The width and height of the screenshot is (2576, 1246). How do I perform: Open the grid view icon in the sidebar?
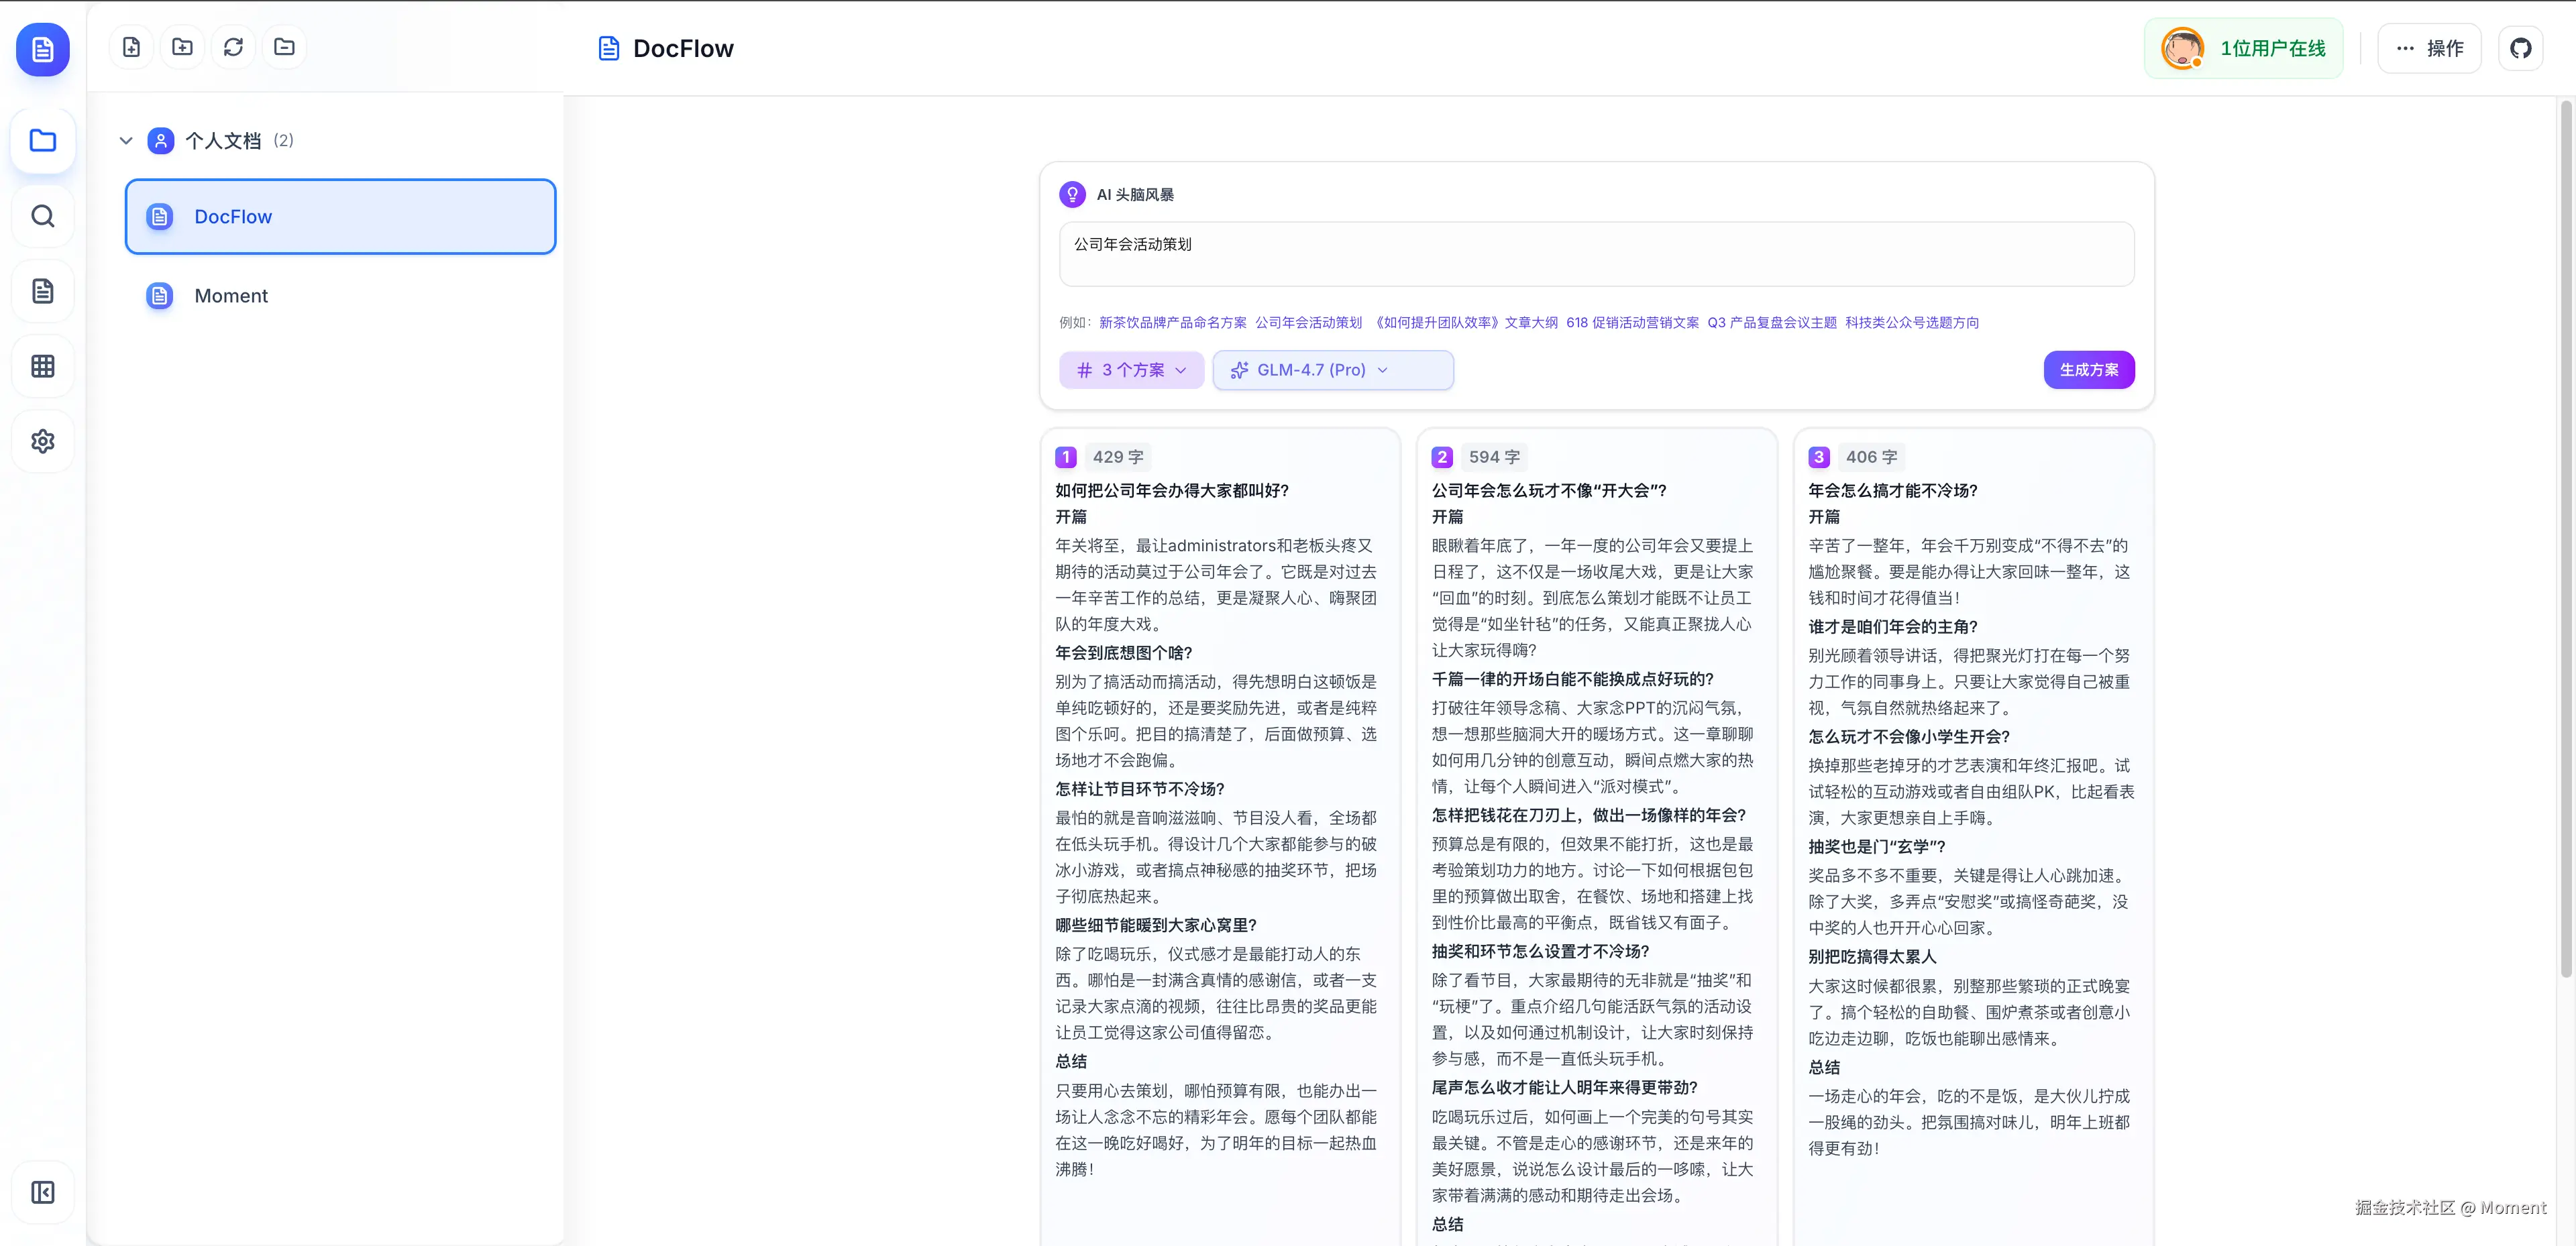(42, 366)
